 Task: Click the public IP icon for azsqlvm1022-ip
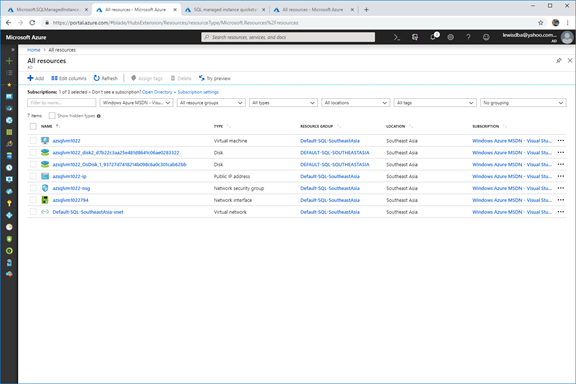(45, 176)
